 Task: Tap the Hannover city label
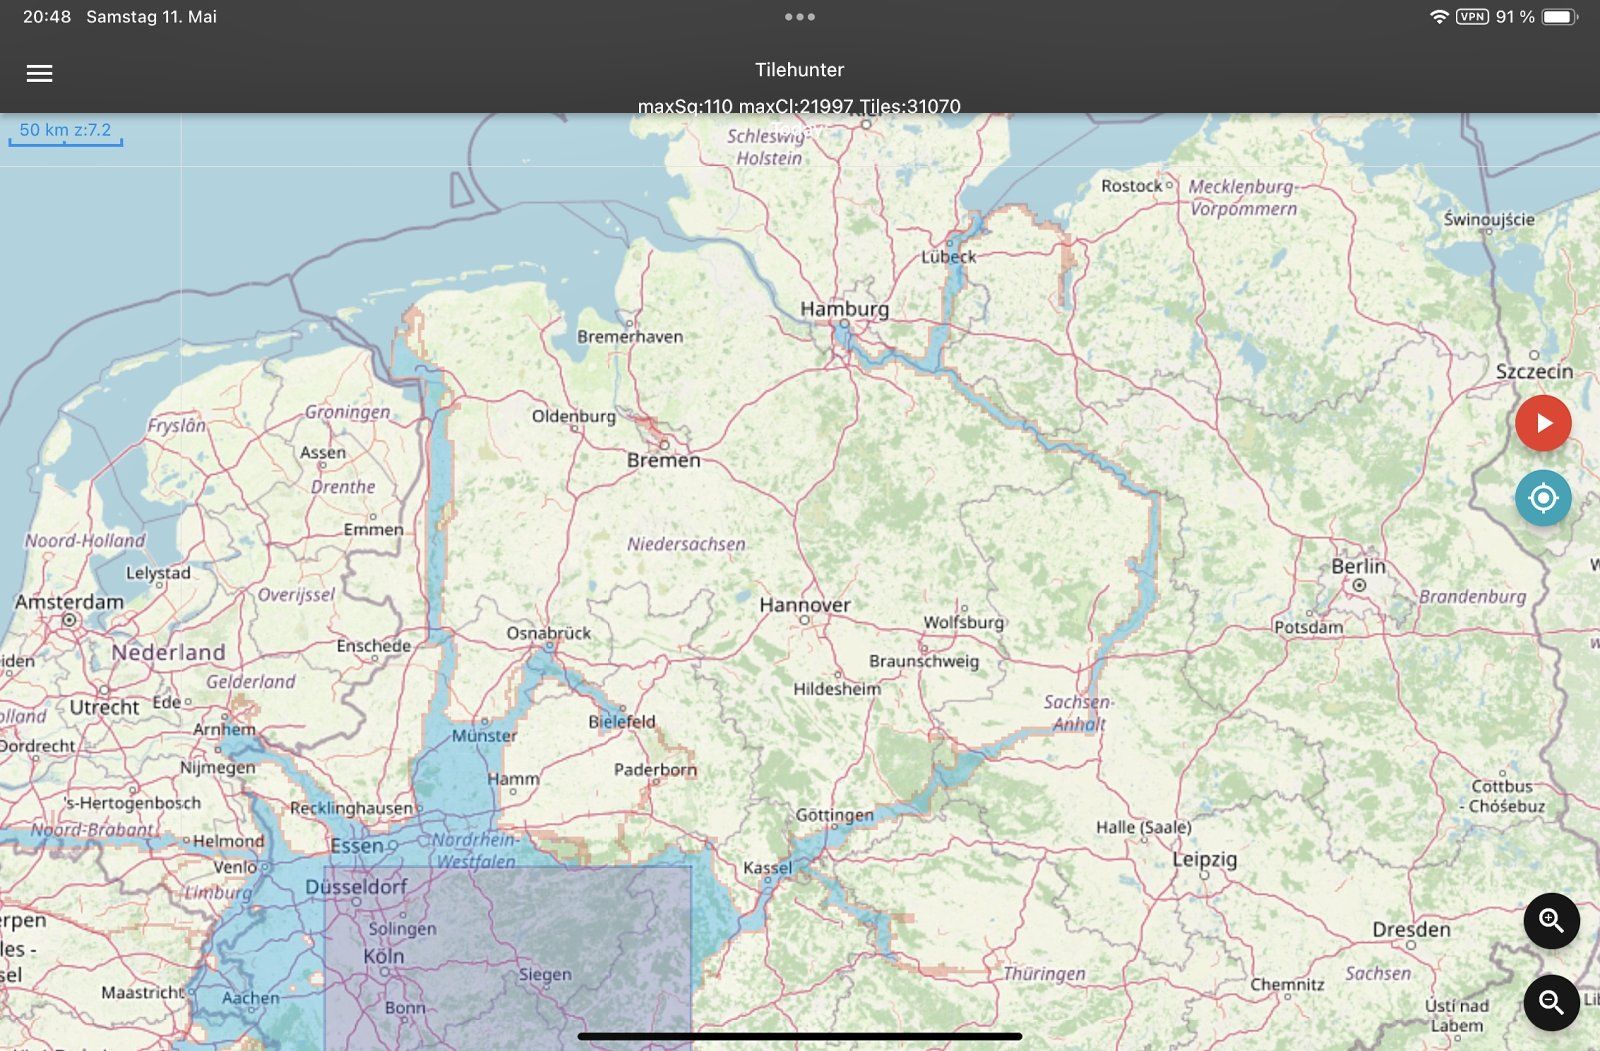804,605
